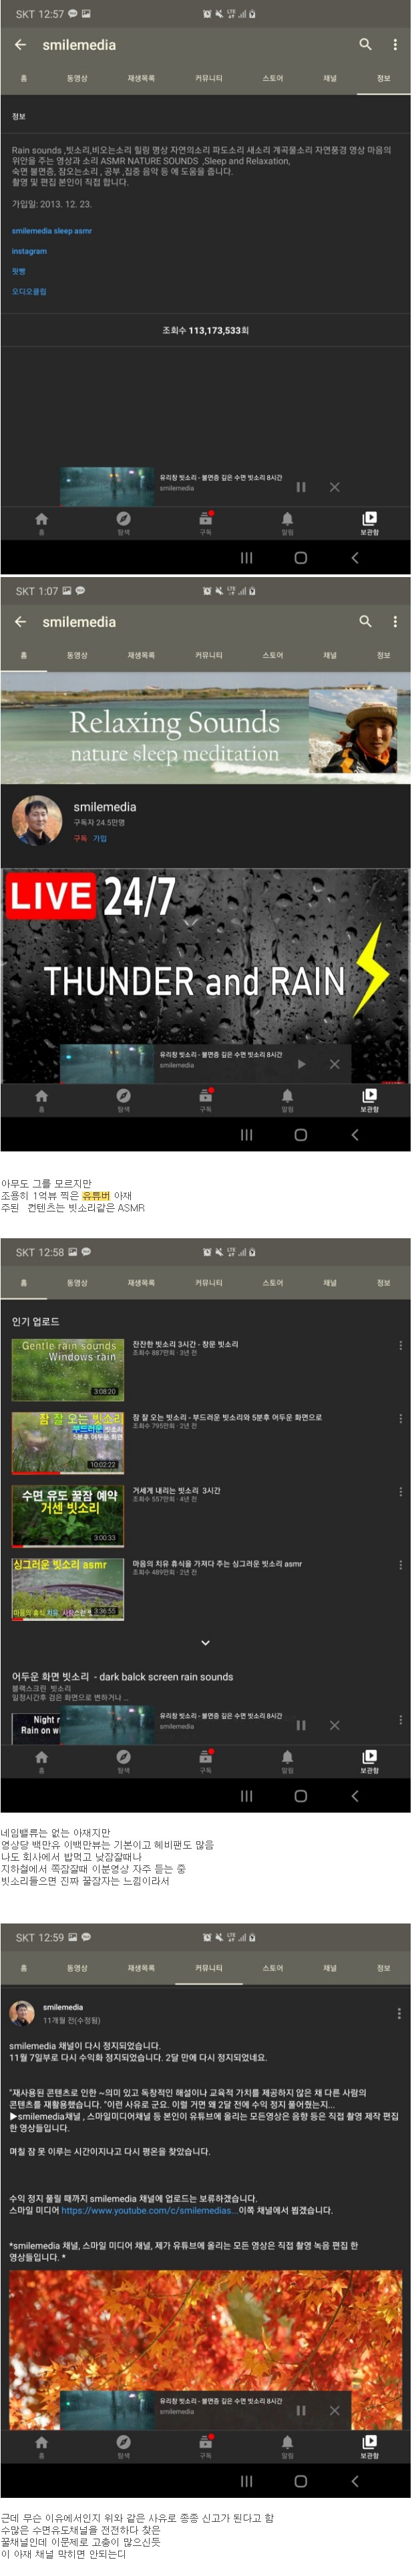412x2576 pixels.
Task: Close the mini player in the 12:57 screenshot
Action: (334, 487)
